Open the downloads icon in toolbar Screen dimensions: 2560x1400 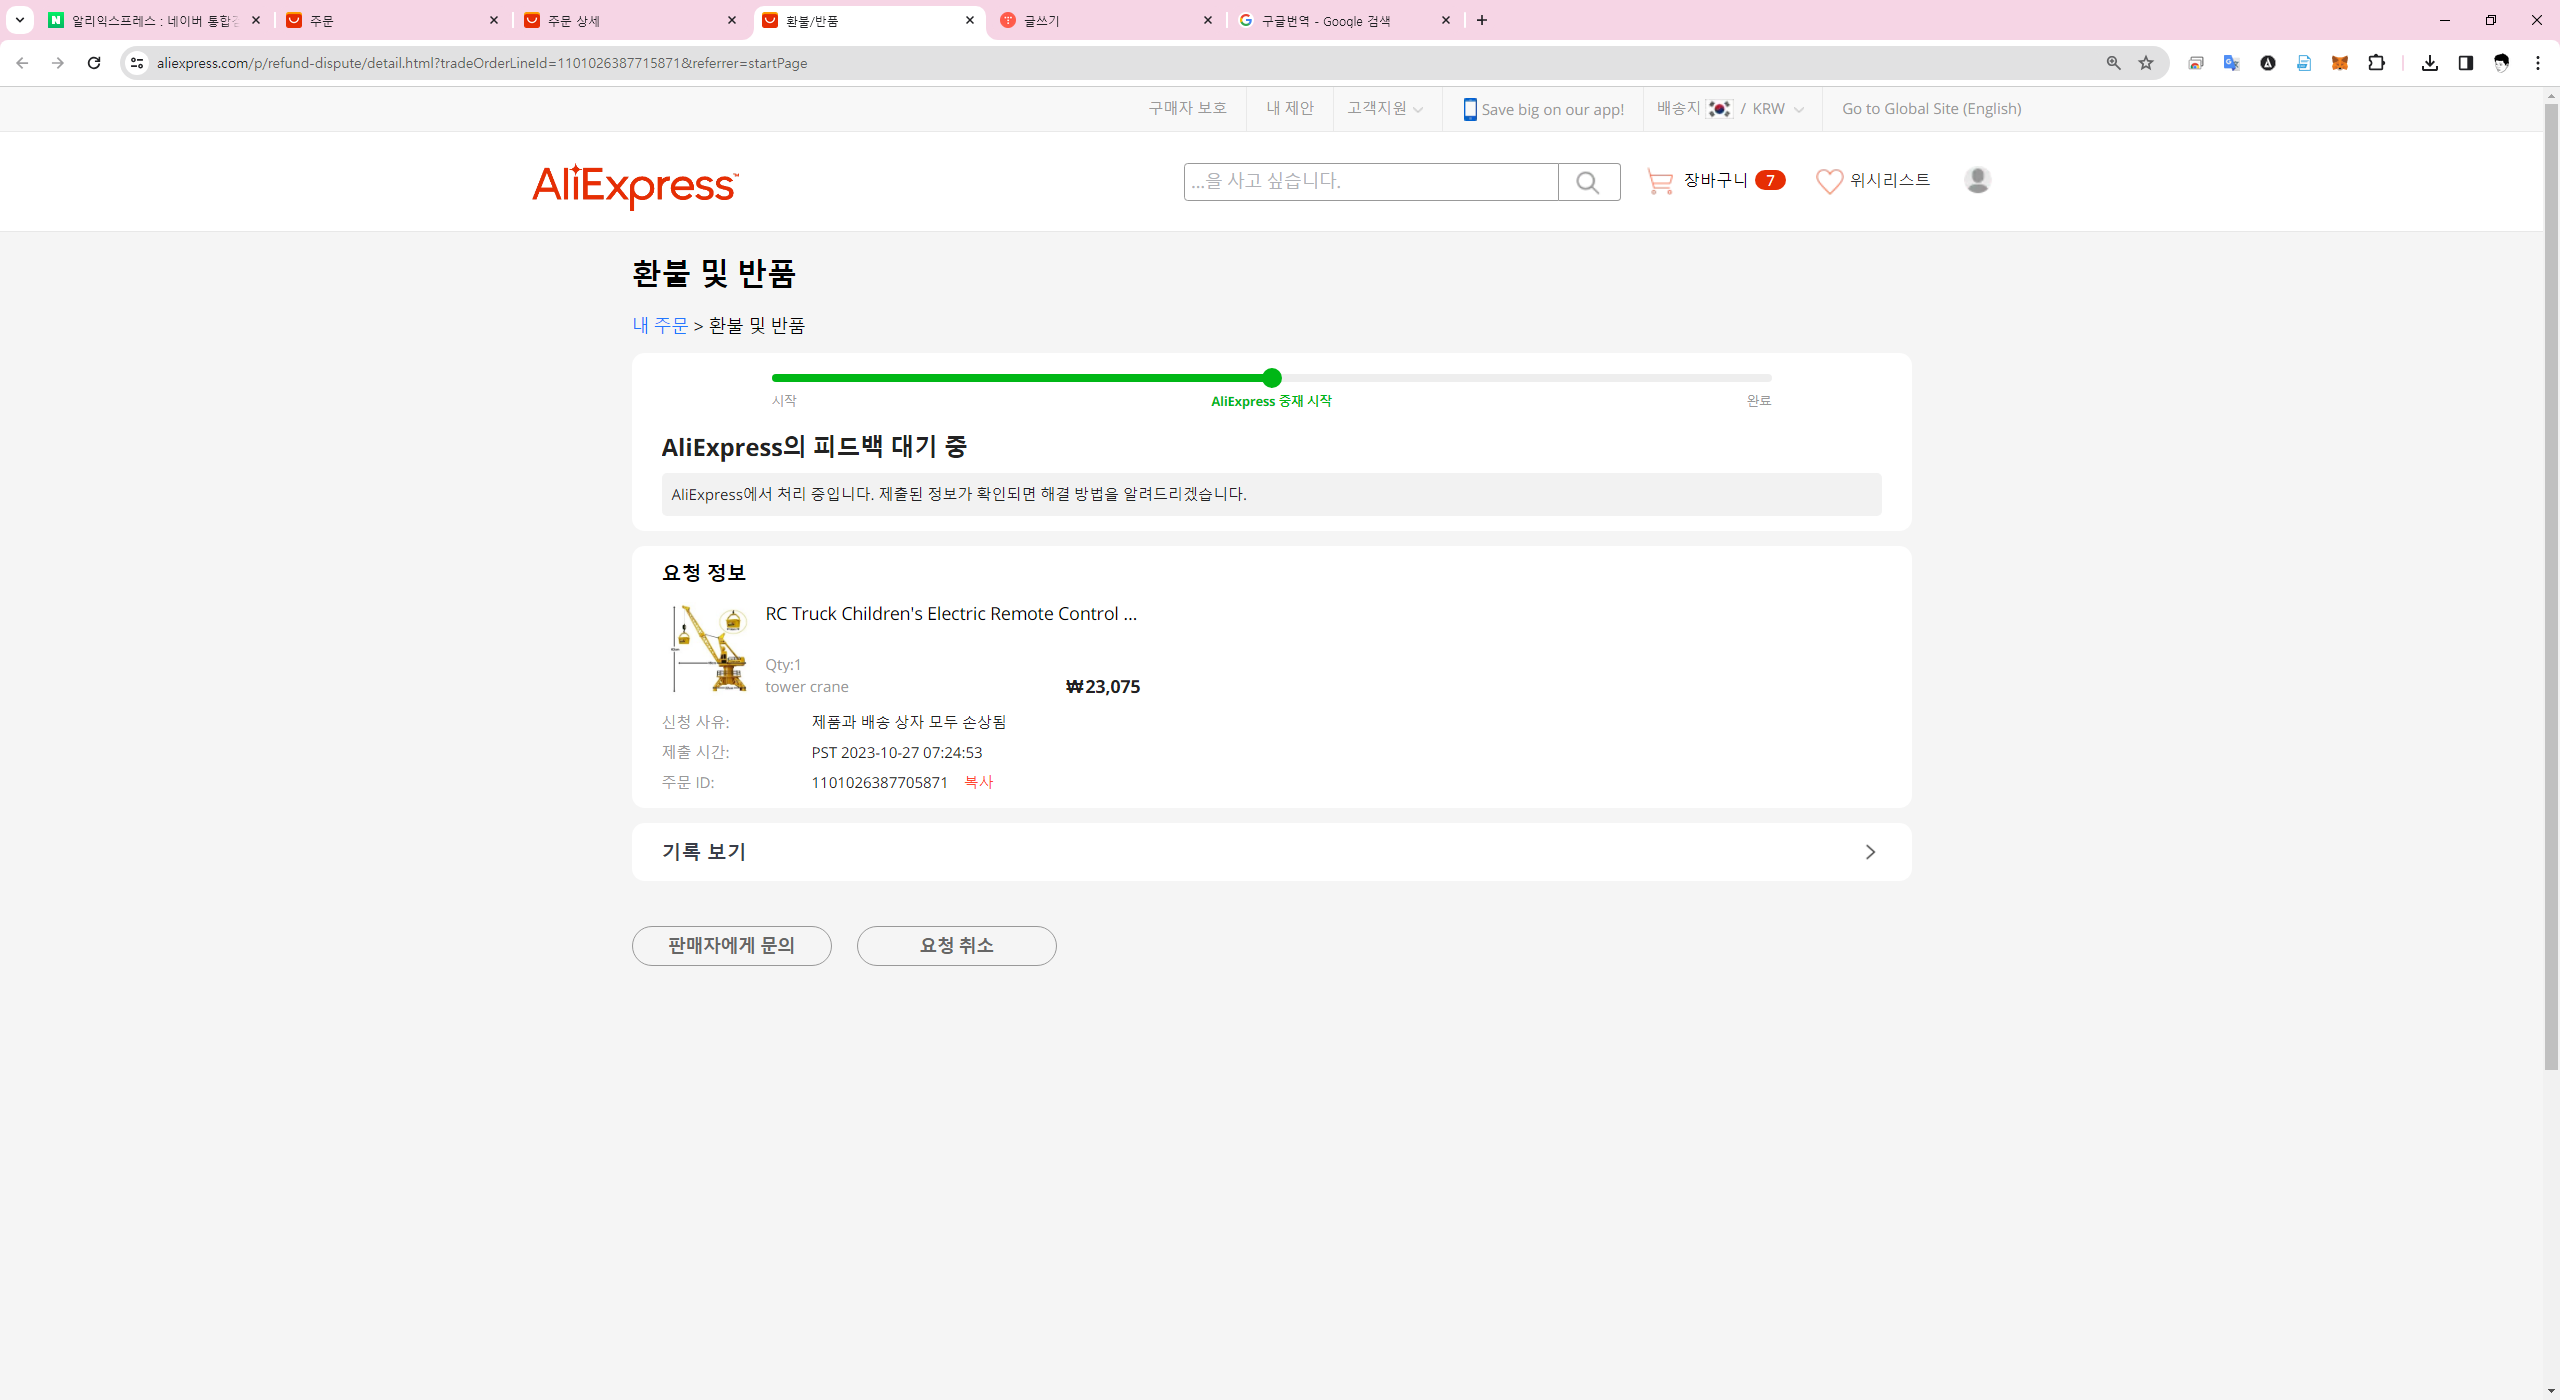(2429, 63)
